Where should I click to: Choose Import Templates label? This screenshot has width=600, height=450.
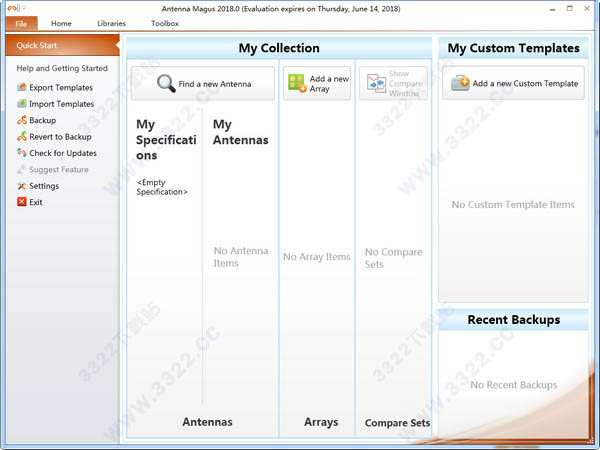pyautogui.click(x=62, y=104)
